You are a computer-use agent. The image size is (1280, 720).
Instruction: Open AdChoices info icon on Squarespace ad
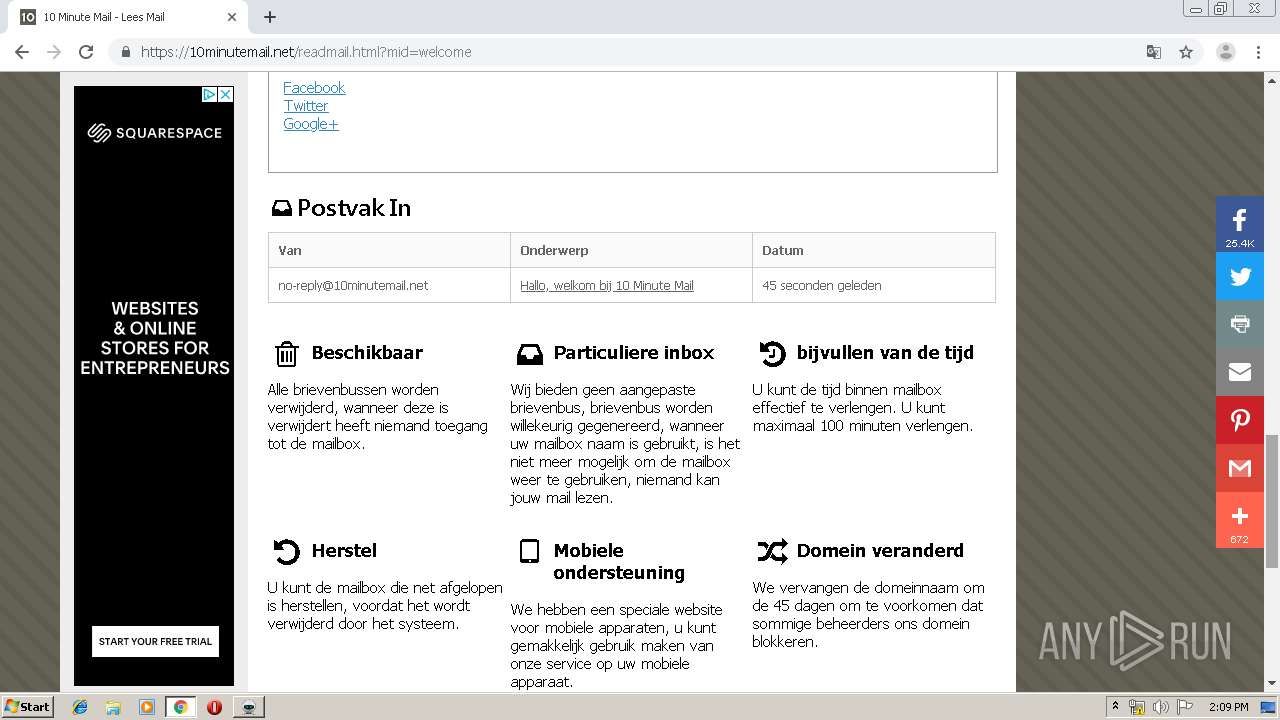point(209,94)
